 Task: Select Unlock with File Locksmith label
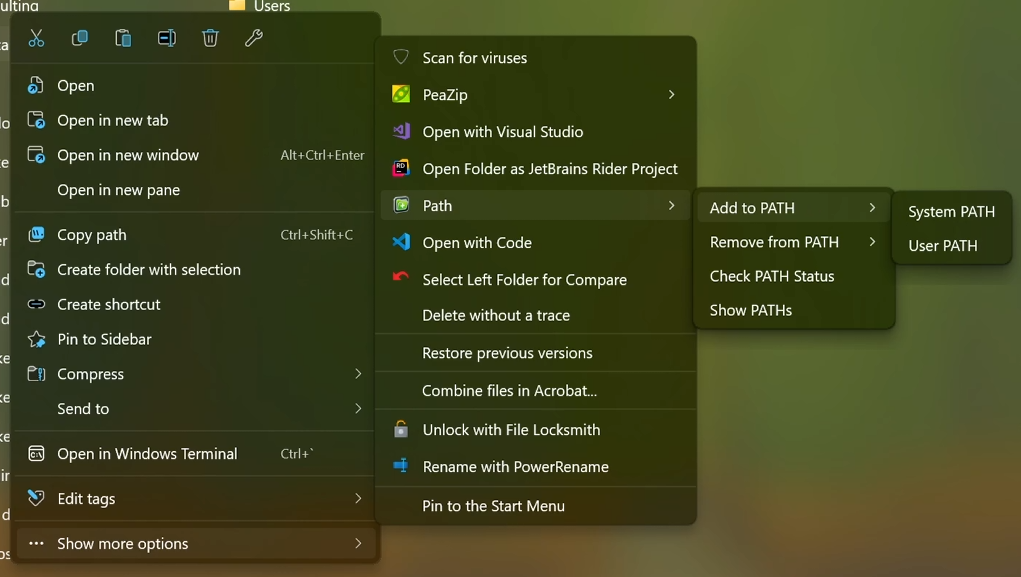click(511, 430)
